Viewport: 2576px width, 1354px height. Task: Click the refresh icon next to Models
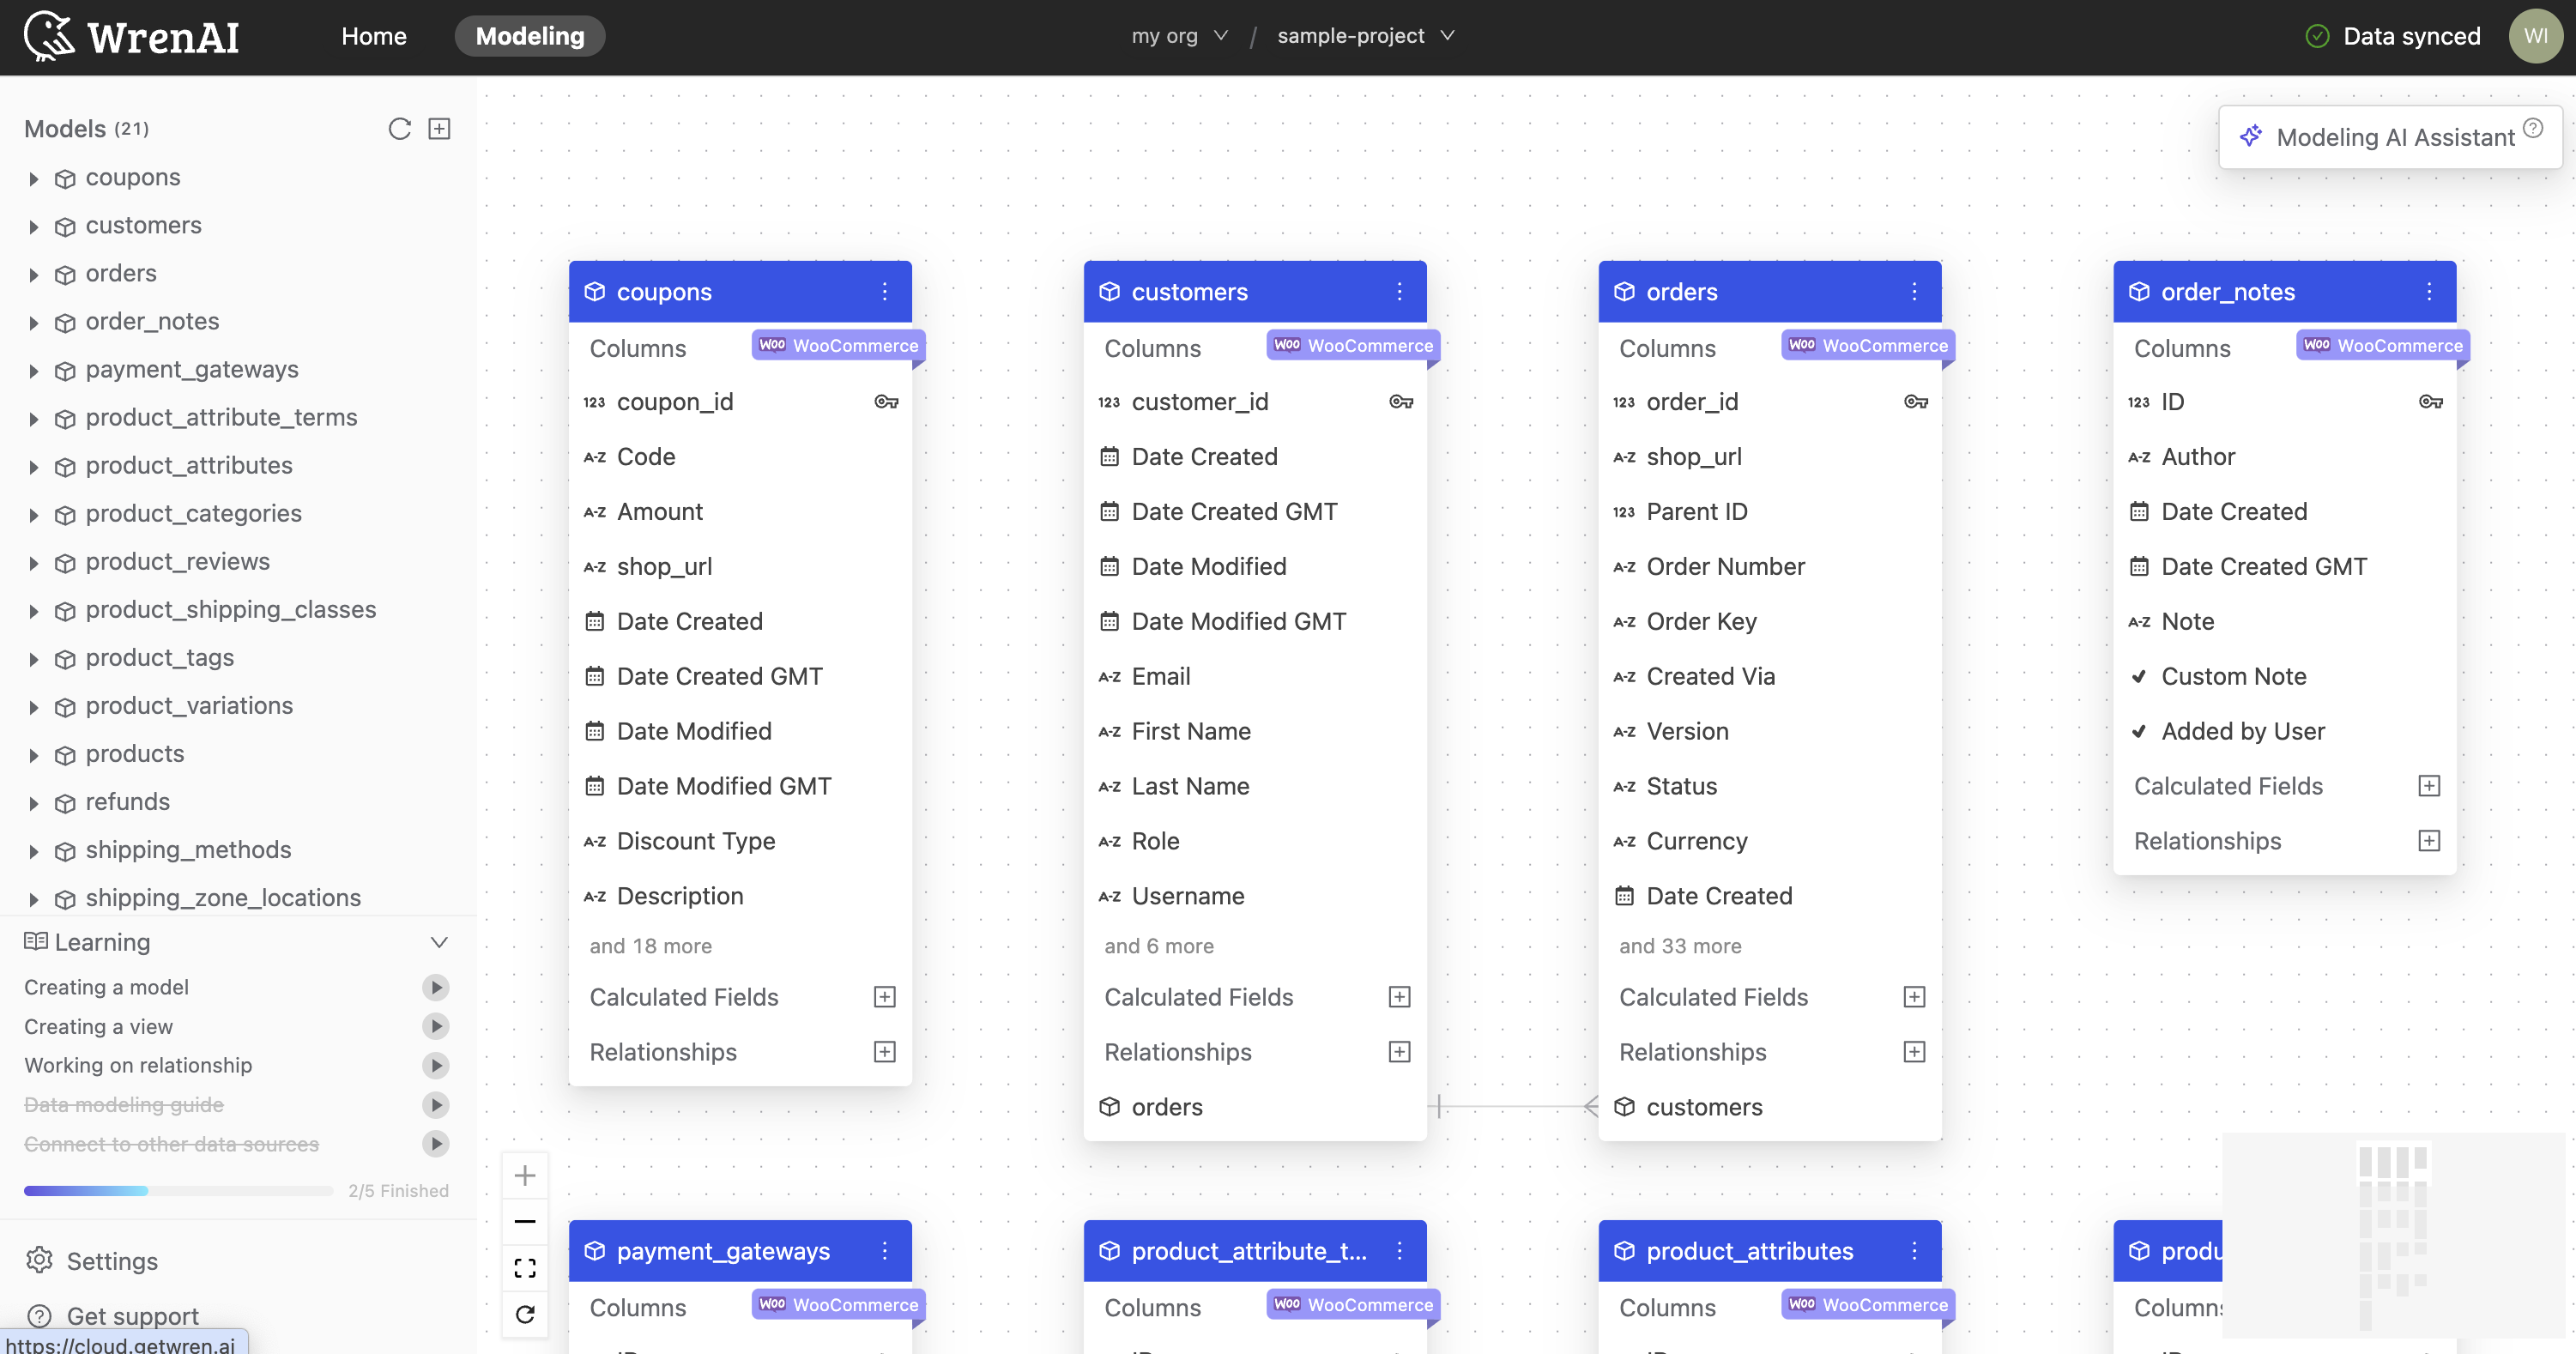pos(399,128)
